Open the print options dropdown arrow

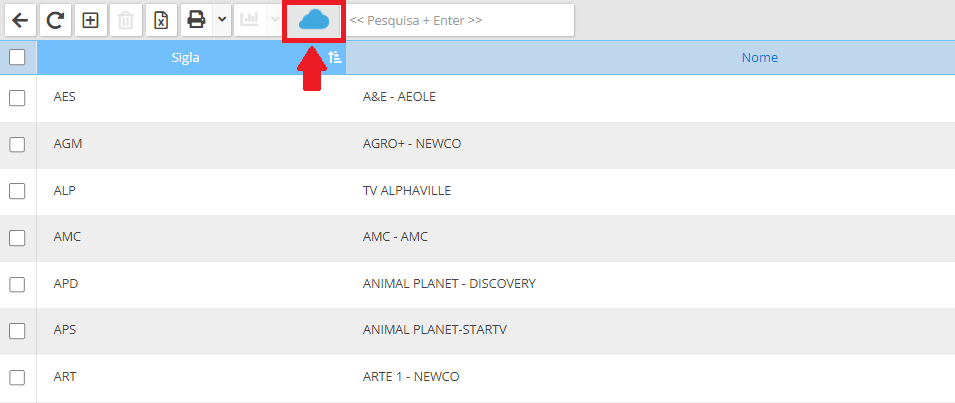pos(222,20)
